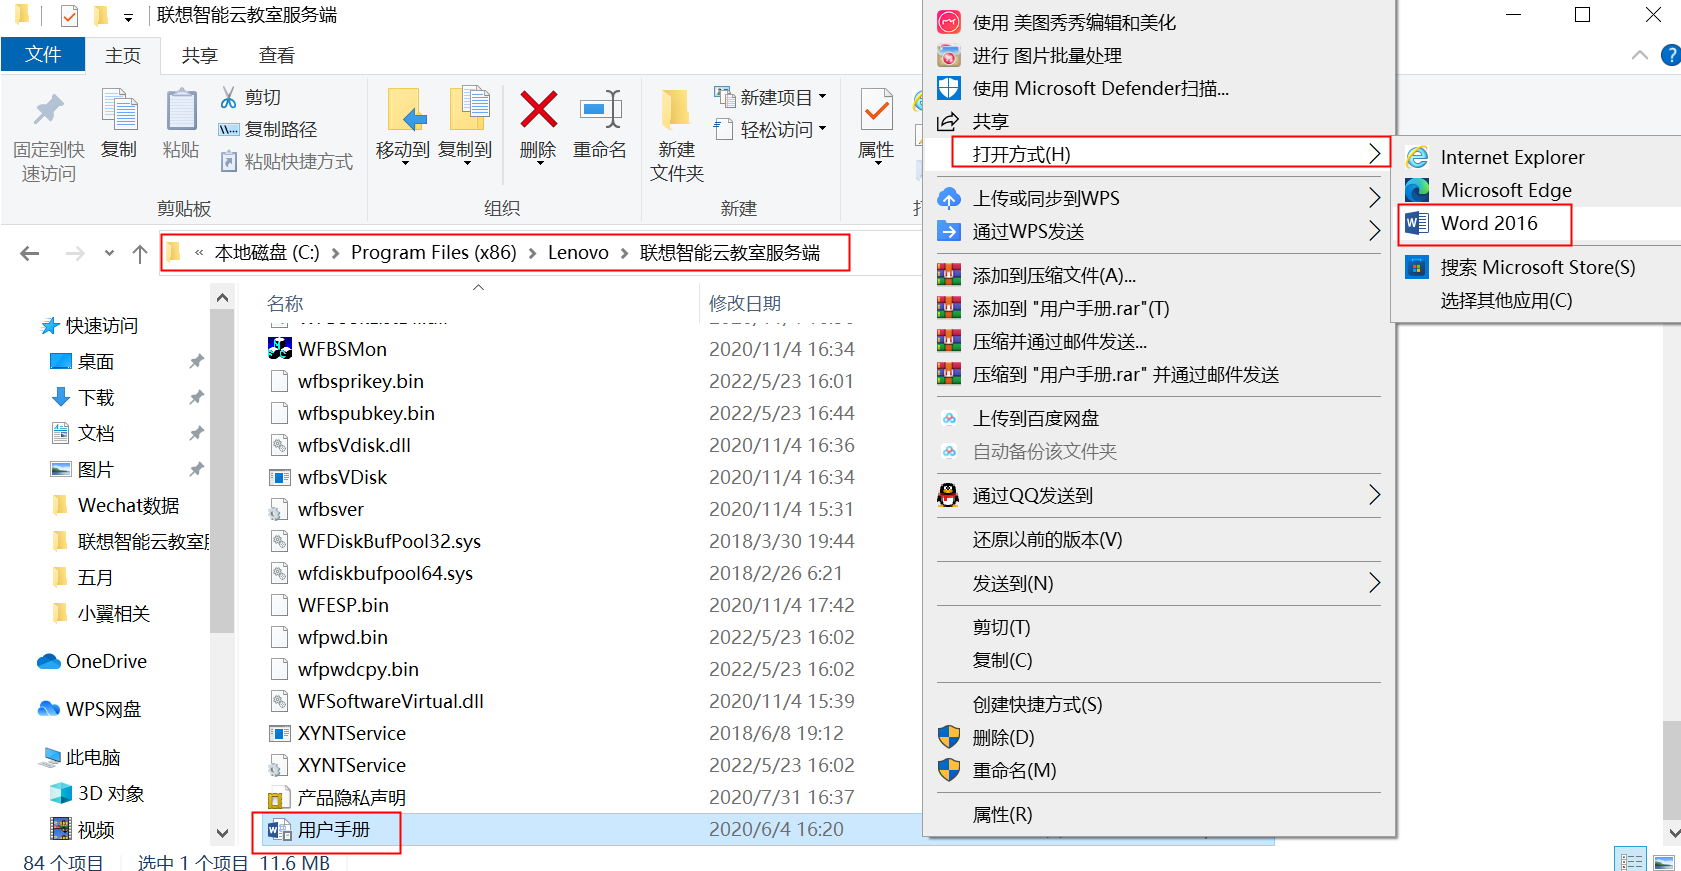Screen dimensions: 1681x871
Task: Select the 产品隐私声明 file
Action: [x=351, y=797]
